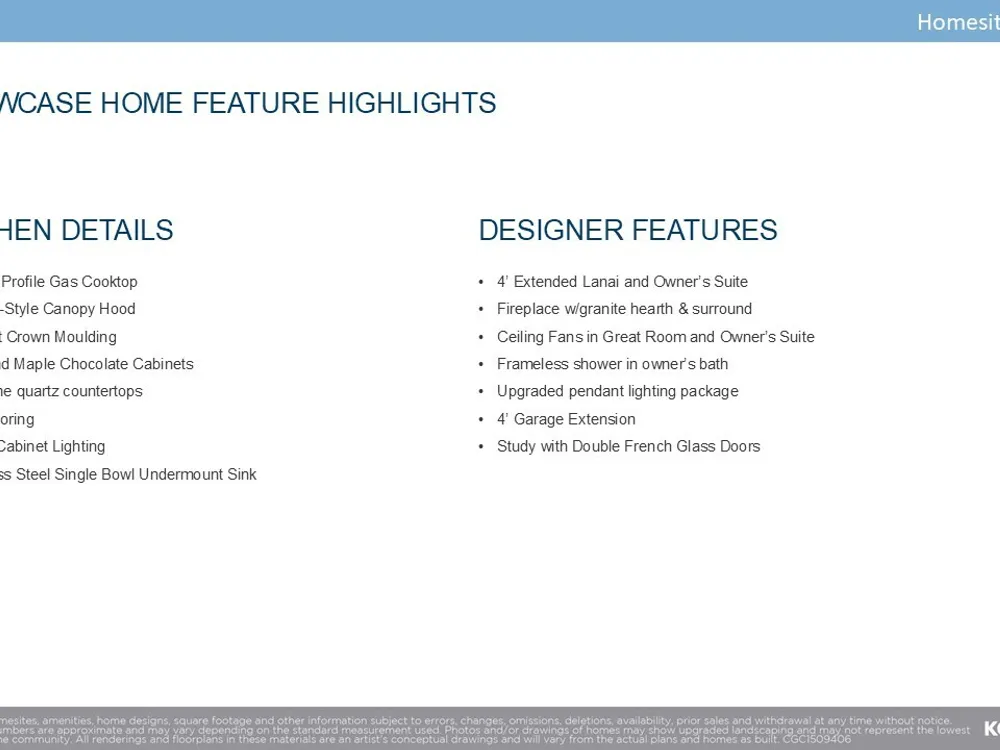Select the Canopy Hood list item
Image resolution: width=1000 pixels, height=750 pixels.
tap(68, 309)
